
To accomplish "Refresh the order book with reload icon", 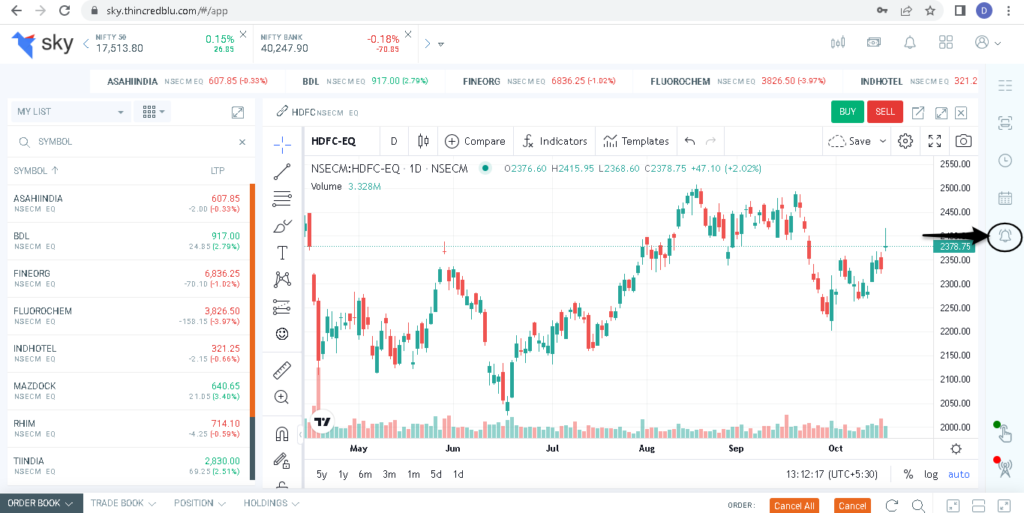I will tap(891, 506).
